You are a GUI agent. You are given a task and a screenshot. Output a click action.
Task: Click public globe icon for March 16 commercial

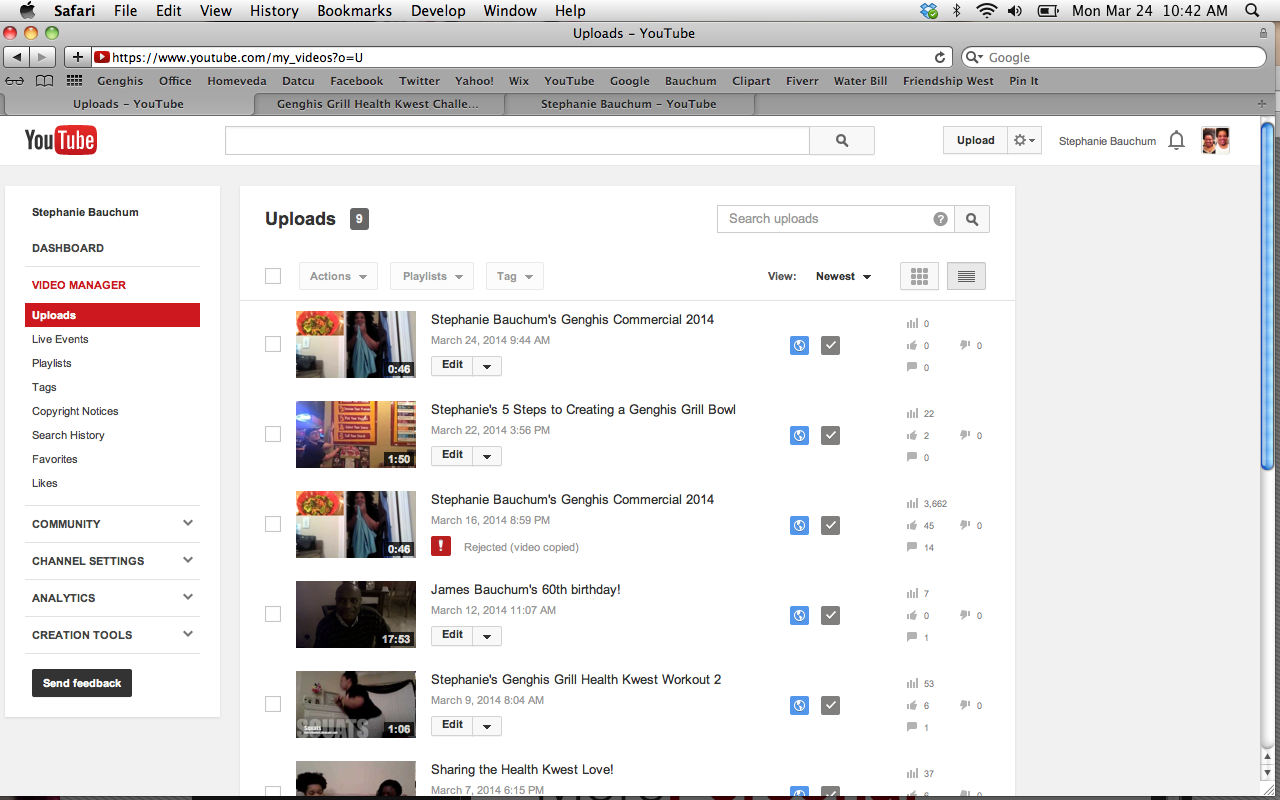[799, 525]
